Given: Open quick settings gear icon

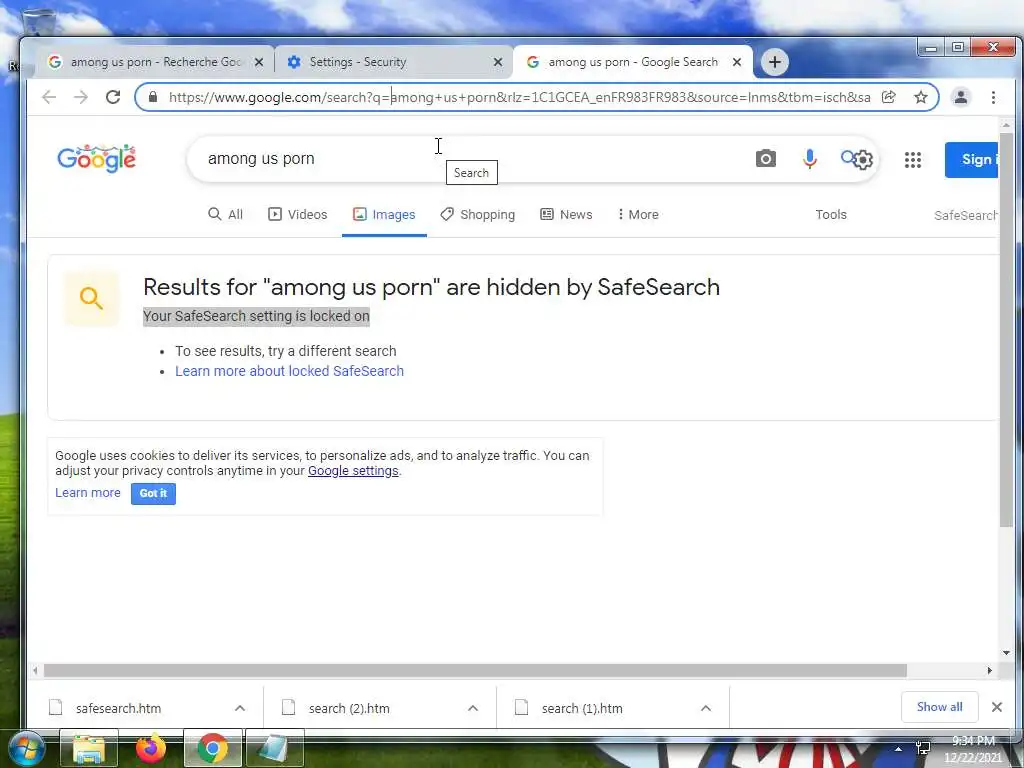Looking at the screenshot, I should 863,160.
